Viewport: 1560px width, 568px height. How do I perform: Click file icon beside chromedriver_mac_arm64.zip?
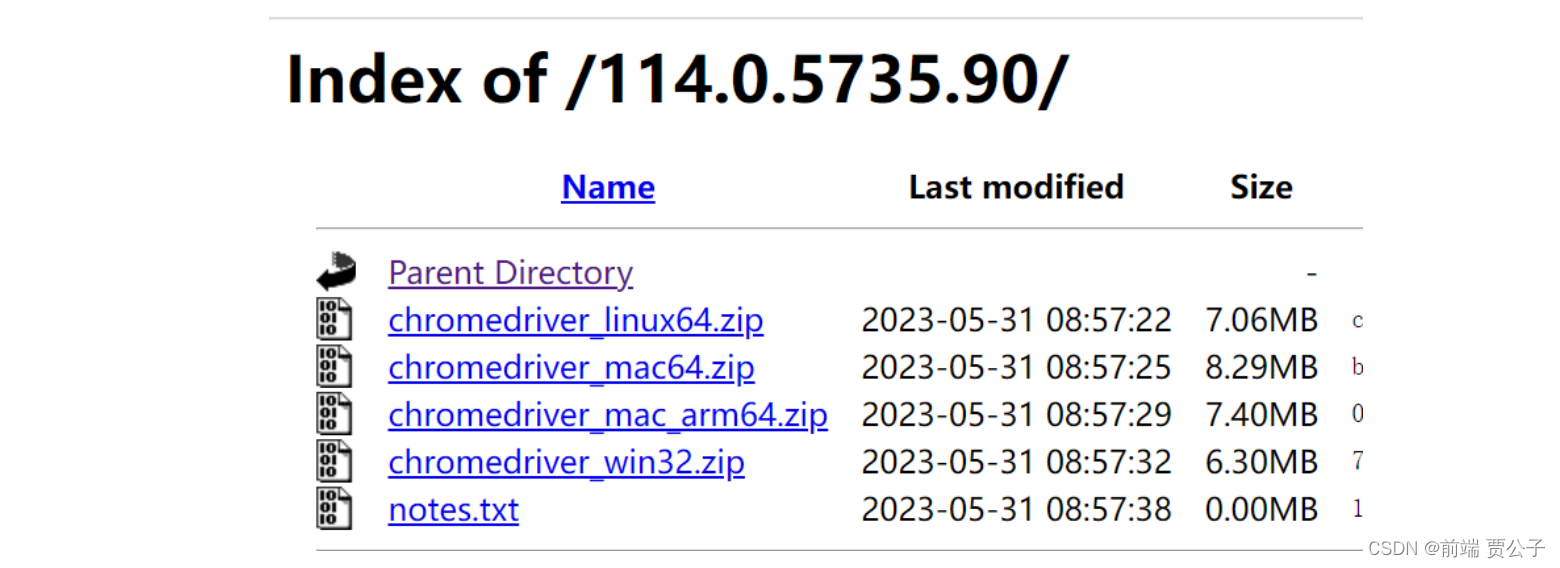click(334, 413)
